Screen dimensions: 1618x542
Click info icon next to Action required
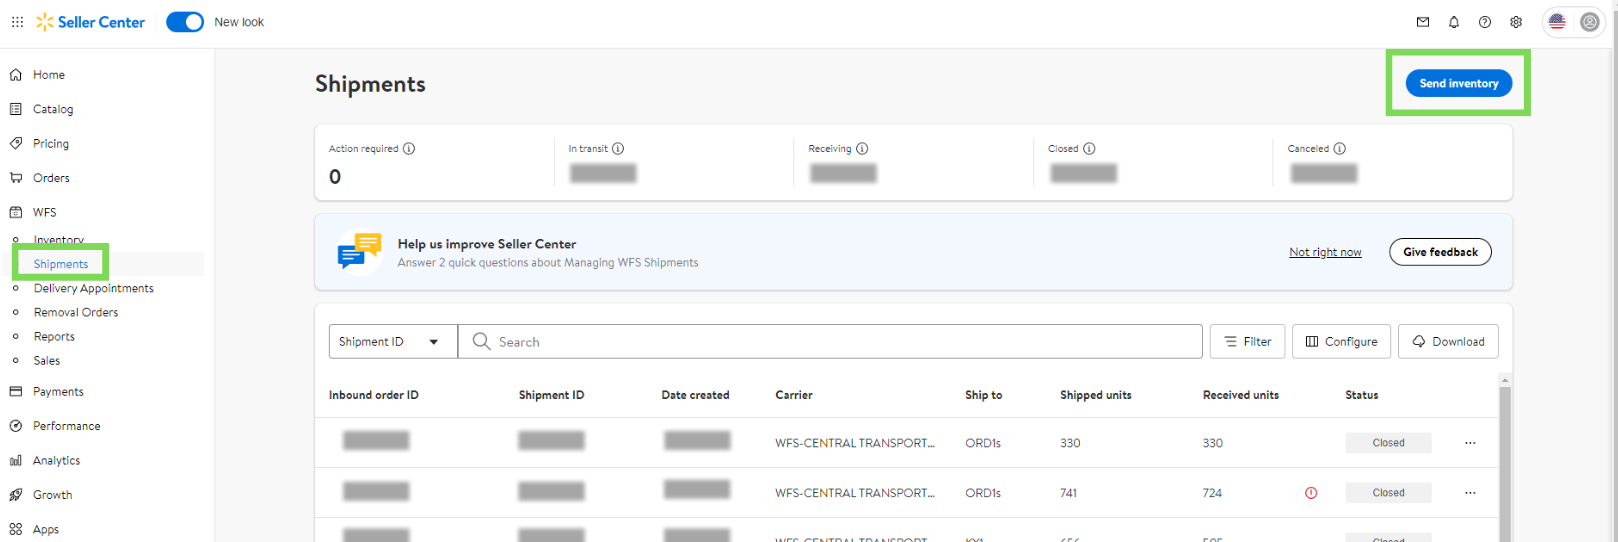click(409, 148)
